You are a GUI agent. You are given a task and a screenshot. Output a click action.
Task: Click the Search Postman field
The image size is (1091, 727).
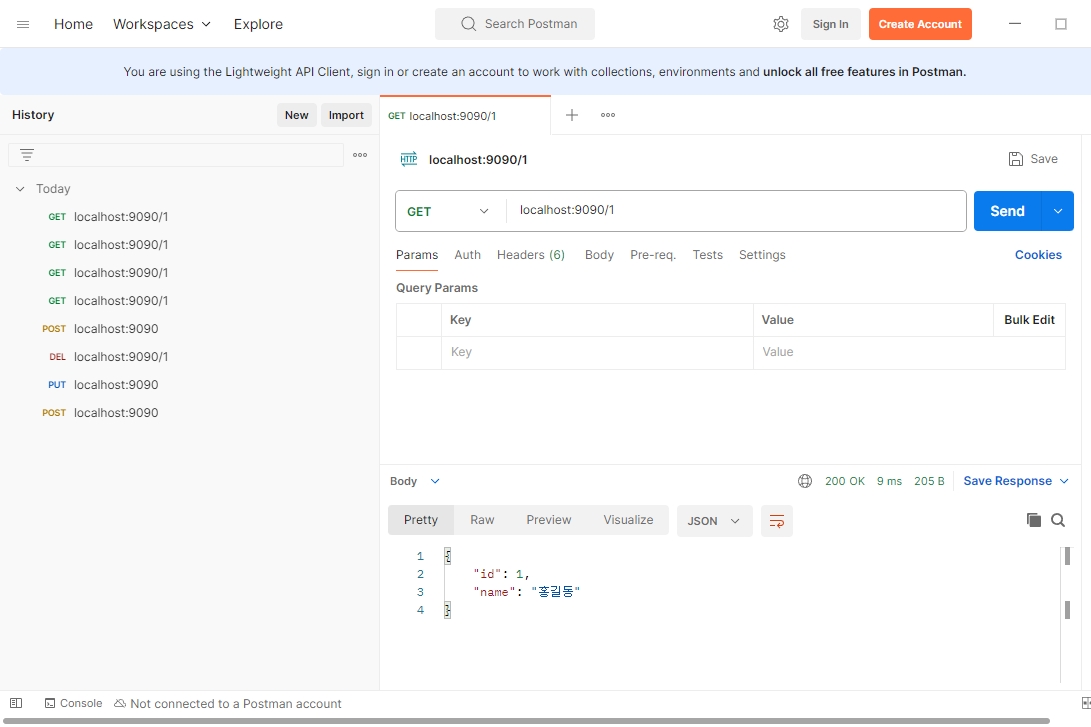point(515,24)
